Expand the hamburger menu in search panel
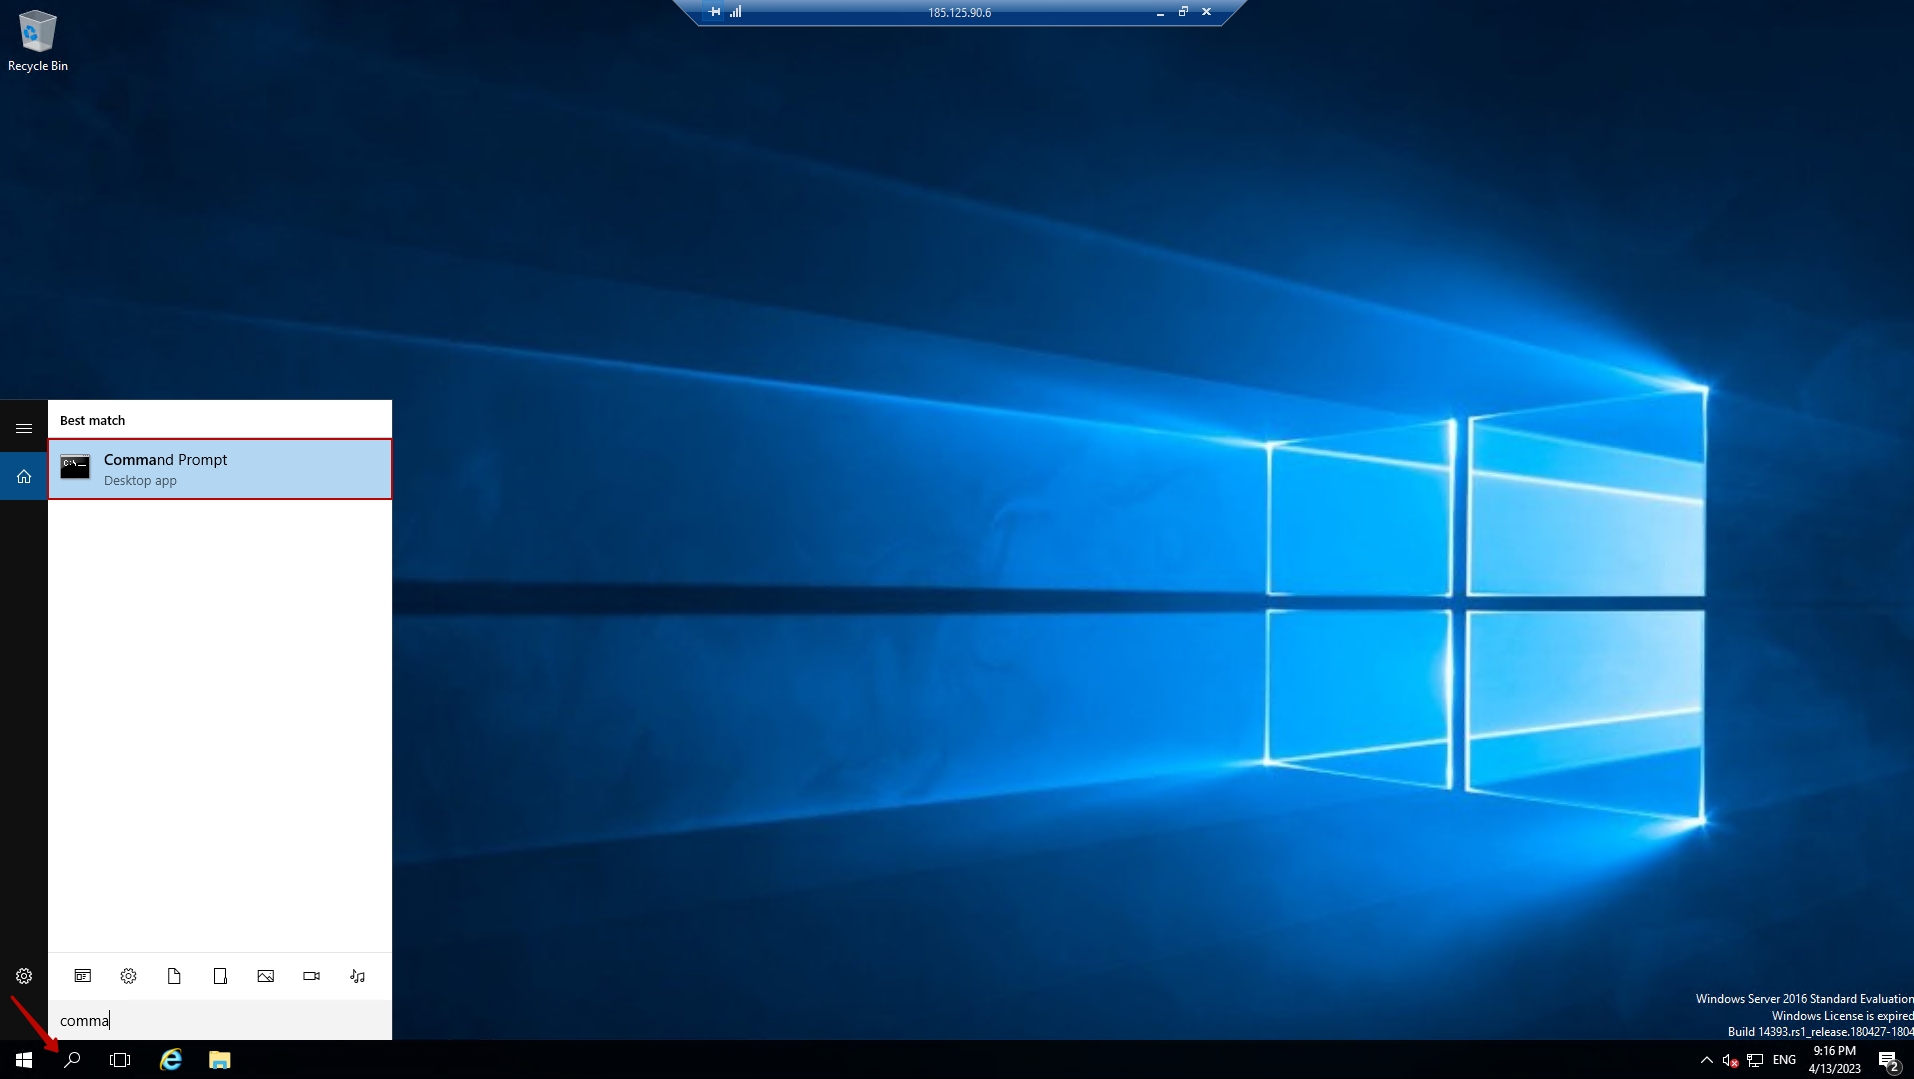1914x1079 pixels. click(24, 428)
